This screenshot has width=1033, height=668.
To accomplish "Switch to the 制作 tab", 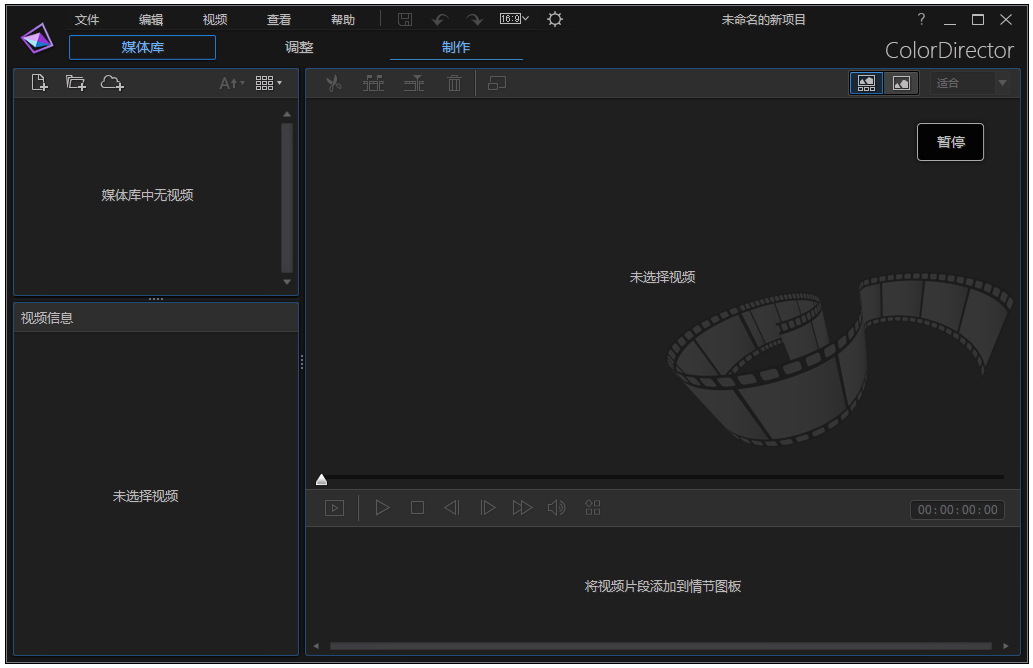I will [456, 47].
